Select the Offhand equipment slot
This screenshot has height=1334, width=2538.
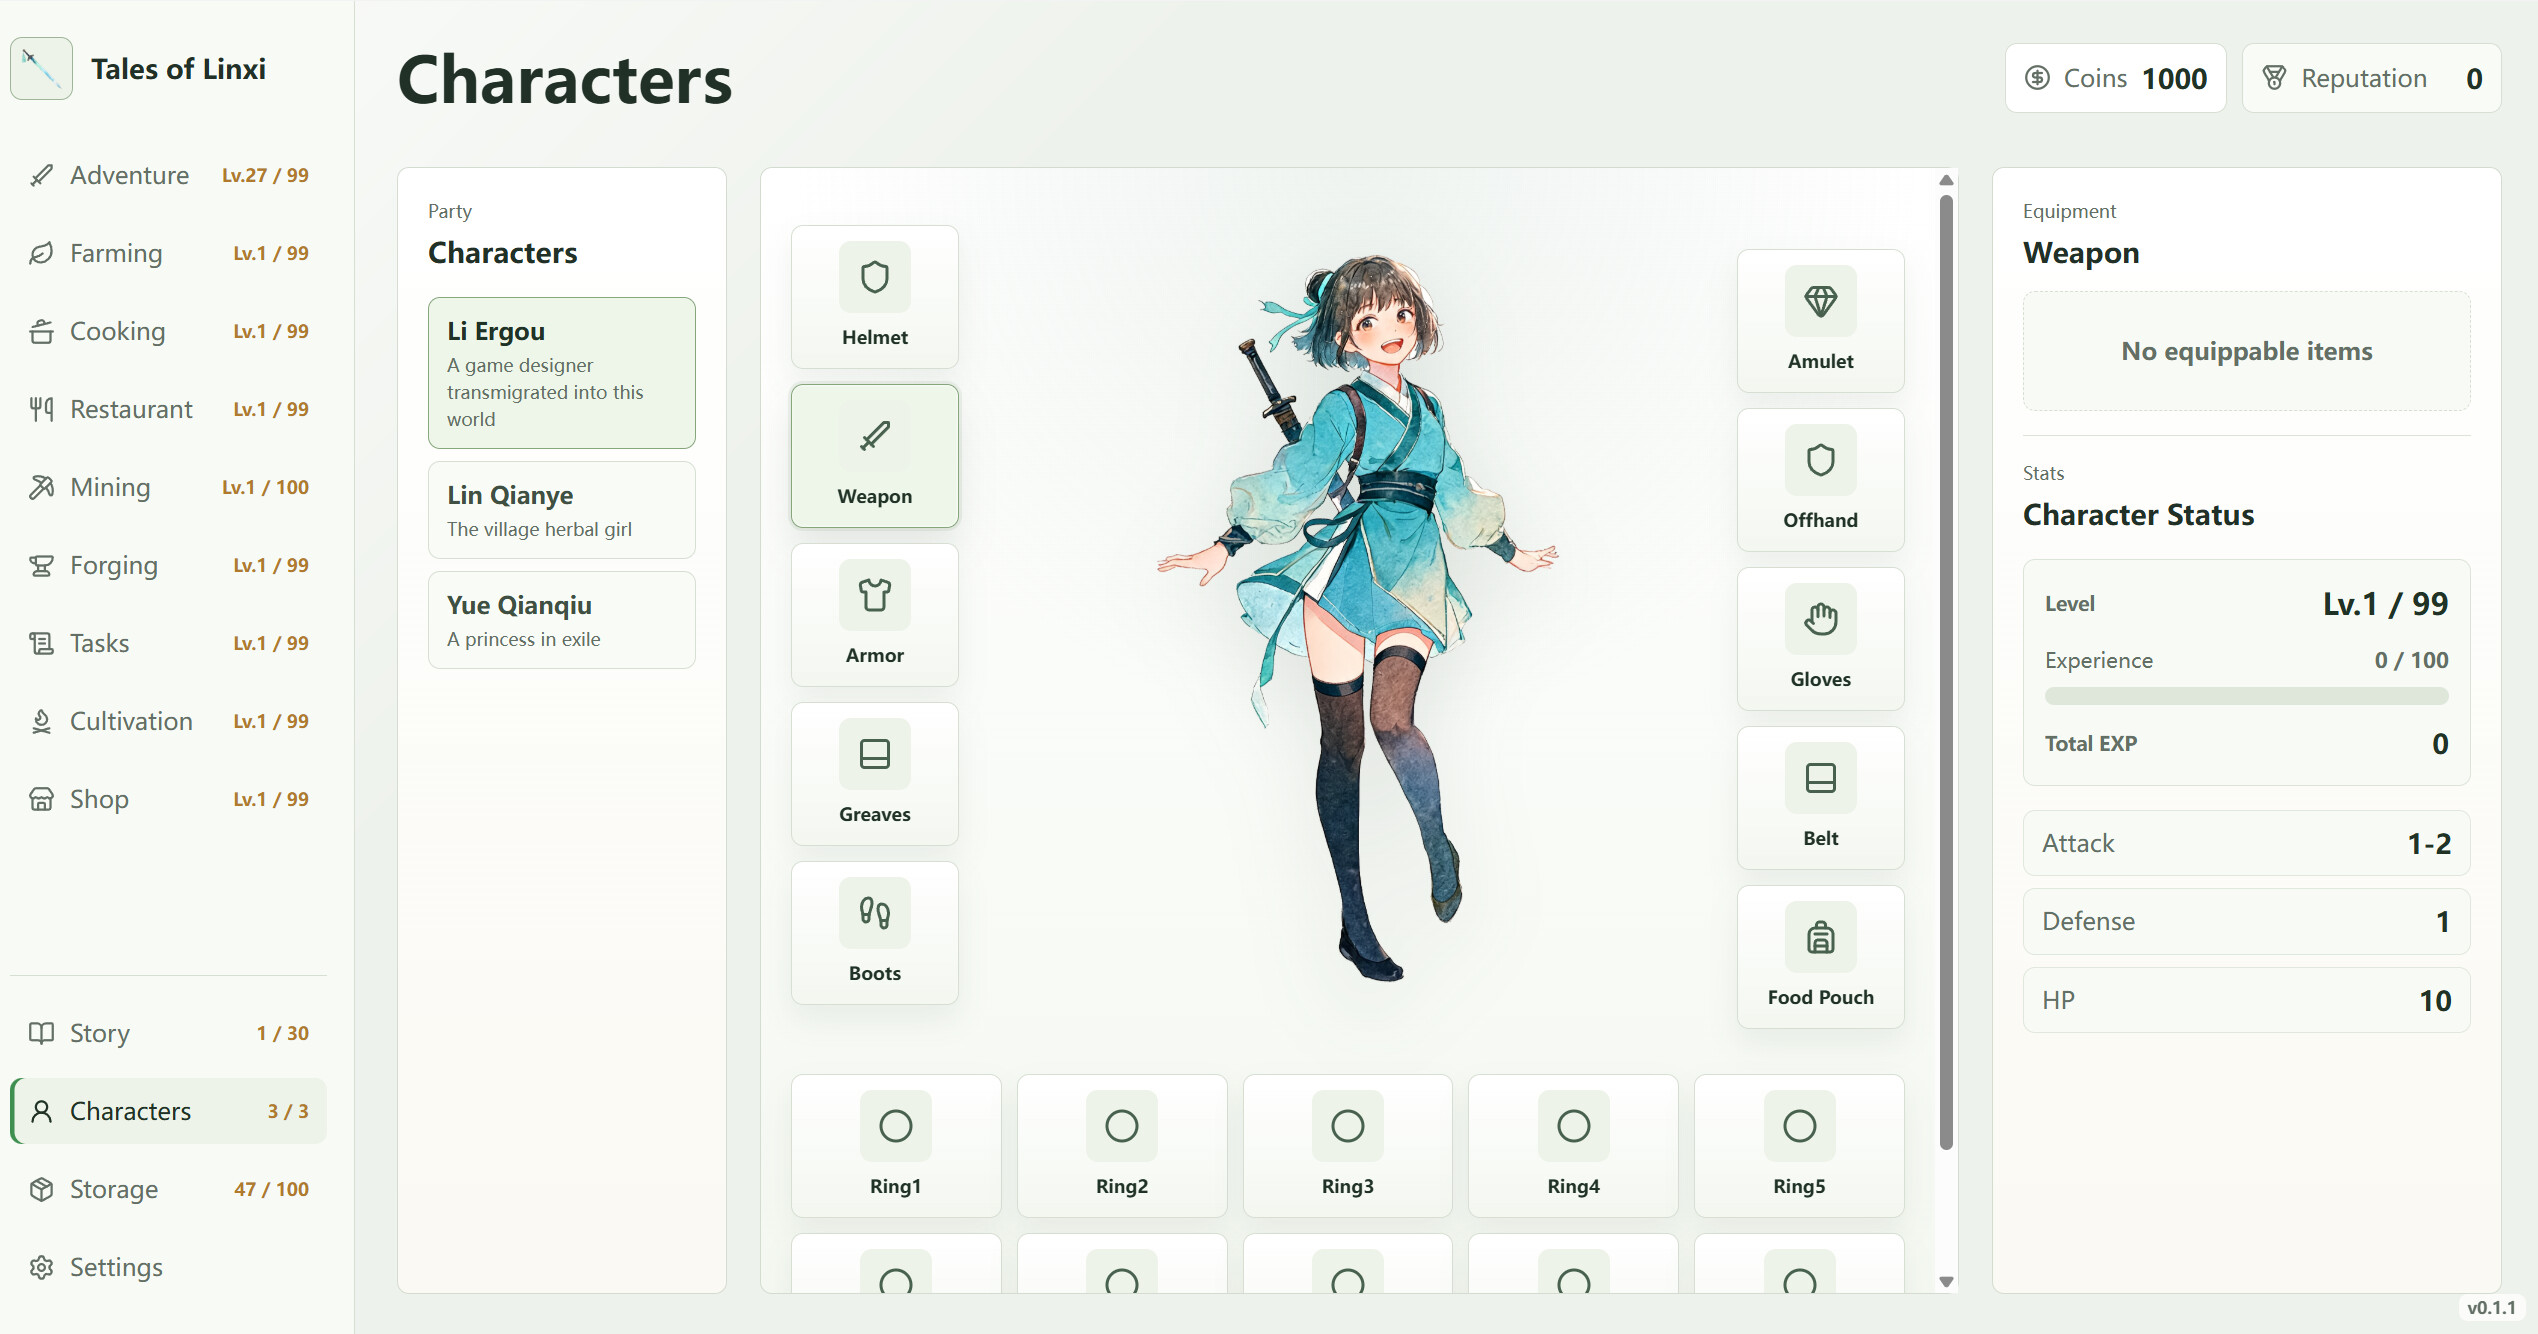(x=1820, y=480)
